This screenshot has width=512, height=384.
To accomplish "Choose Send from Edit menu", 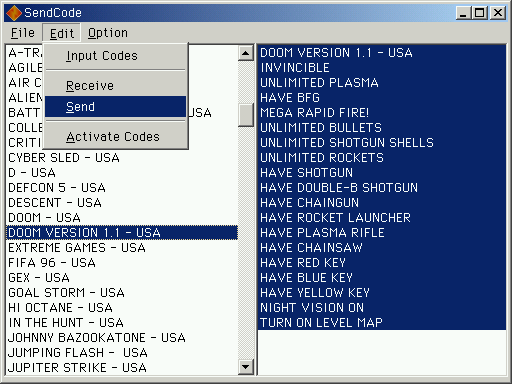I will [x=115, y=107].
